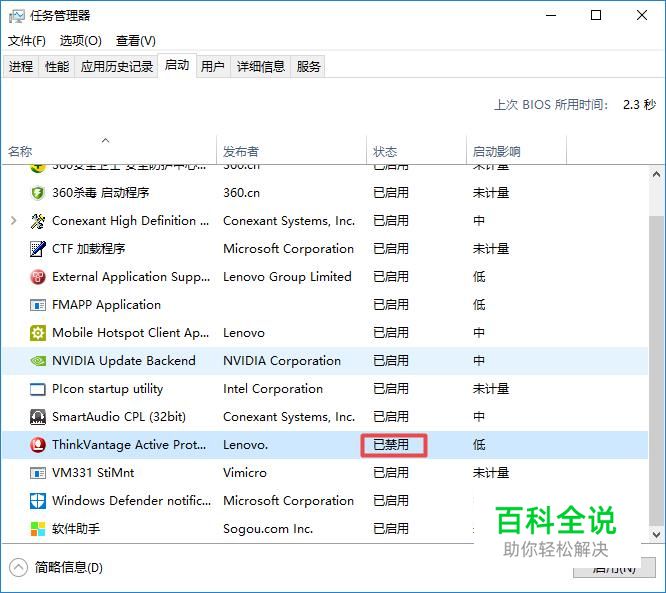This screenshot has height=593, width=666.
Task: Click 低 impact in FMAPP Application row
Action: coord(479,305)
